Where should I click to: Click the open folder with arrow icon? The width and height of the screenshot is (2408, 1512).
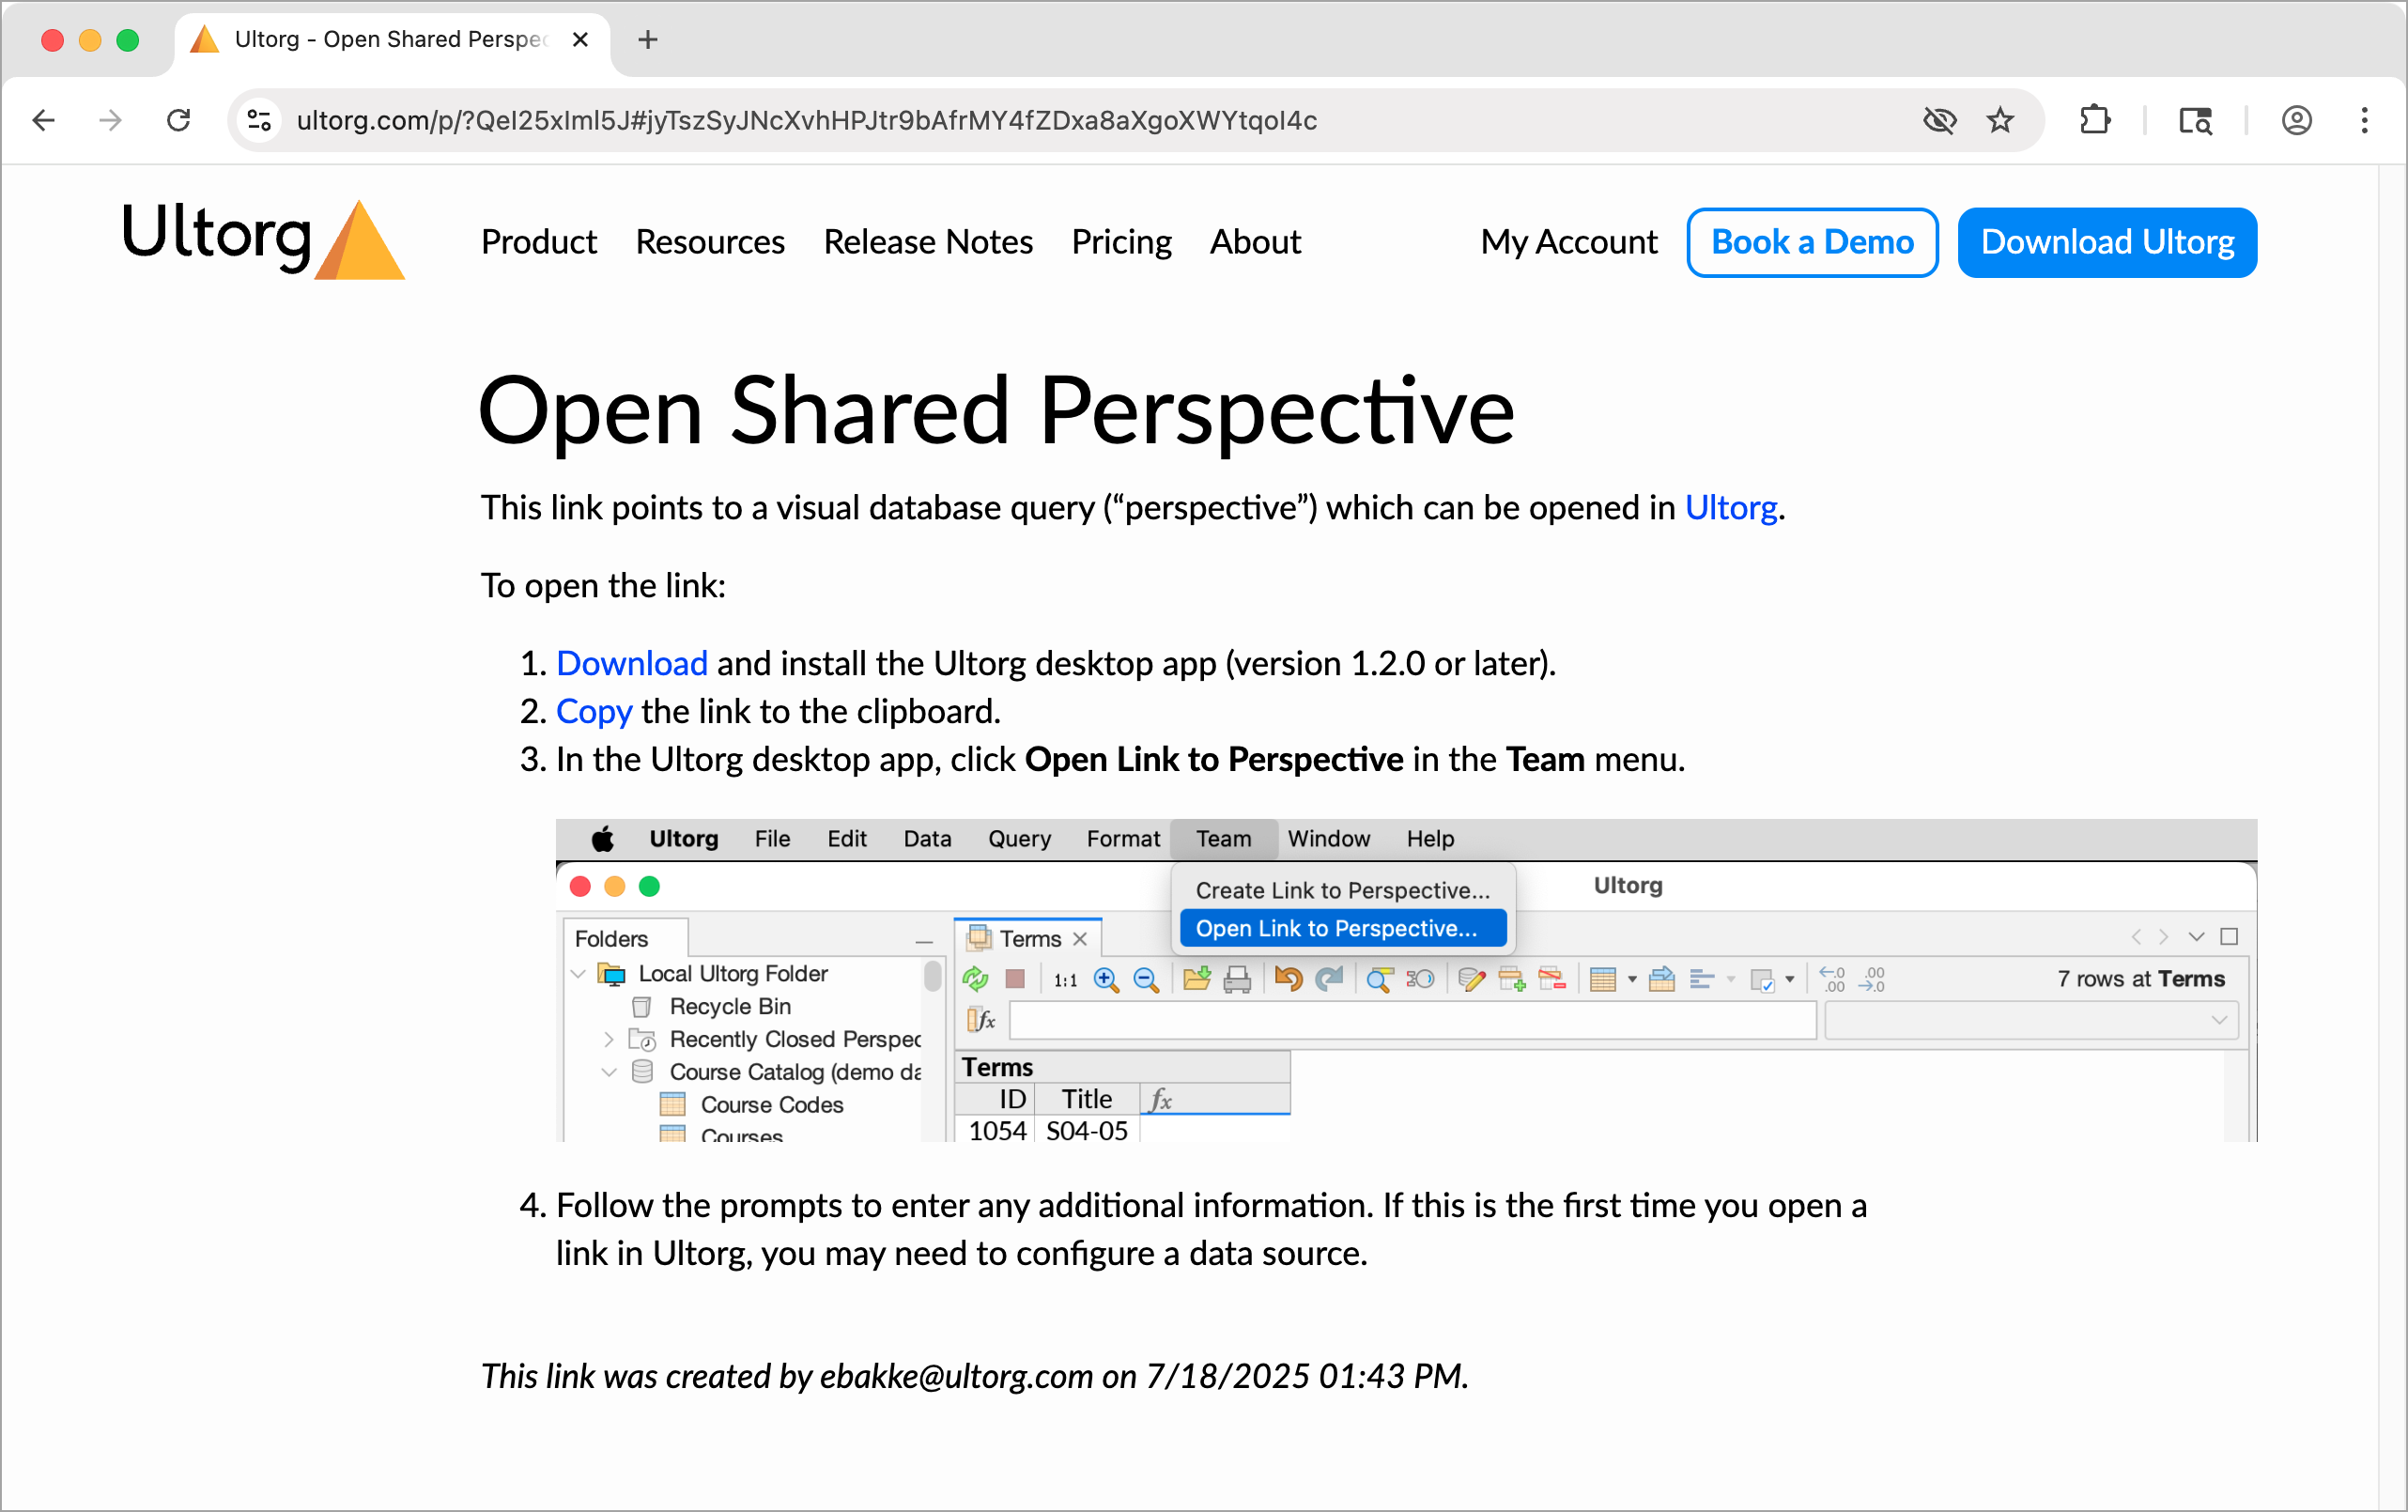(x=1197, y=979)
